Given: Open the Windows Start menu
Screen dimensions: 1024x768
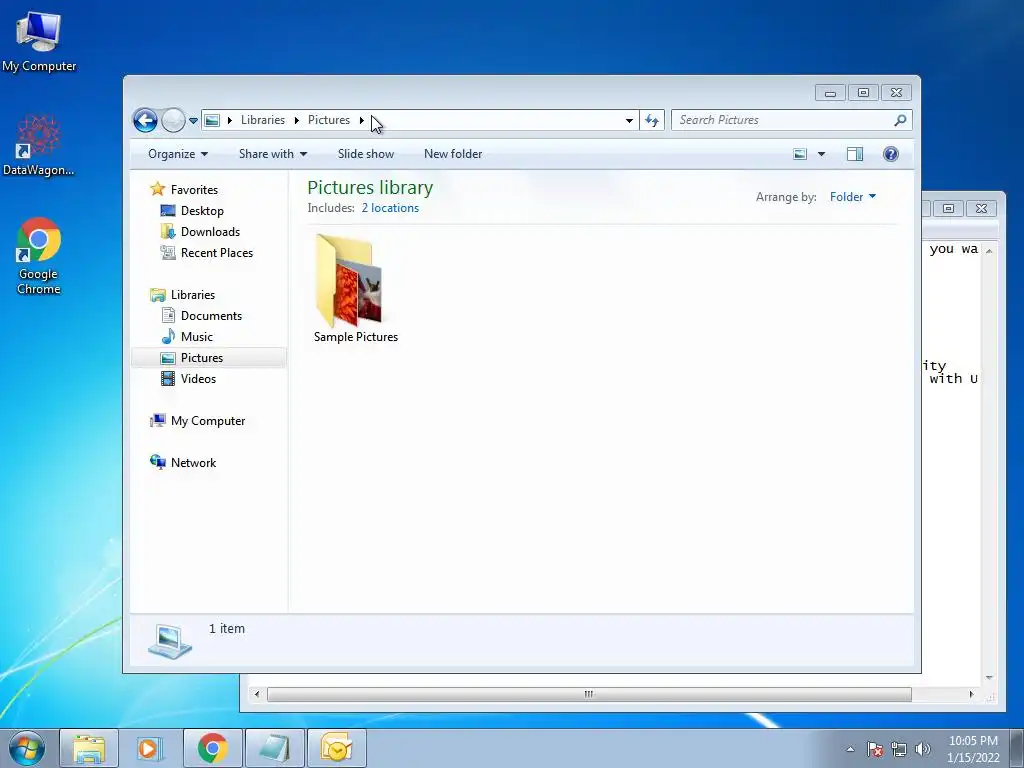Looking at the screenshot, I should [x=27, y=748].
